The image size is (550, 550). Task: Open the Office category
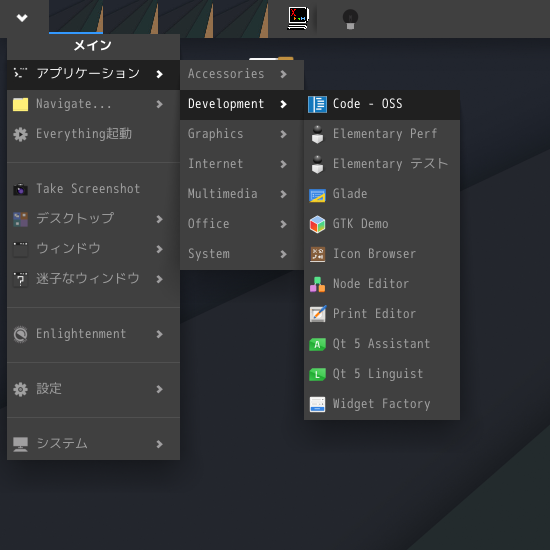click(x=242, y=224)
